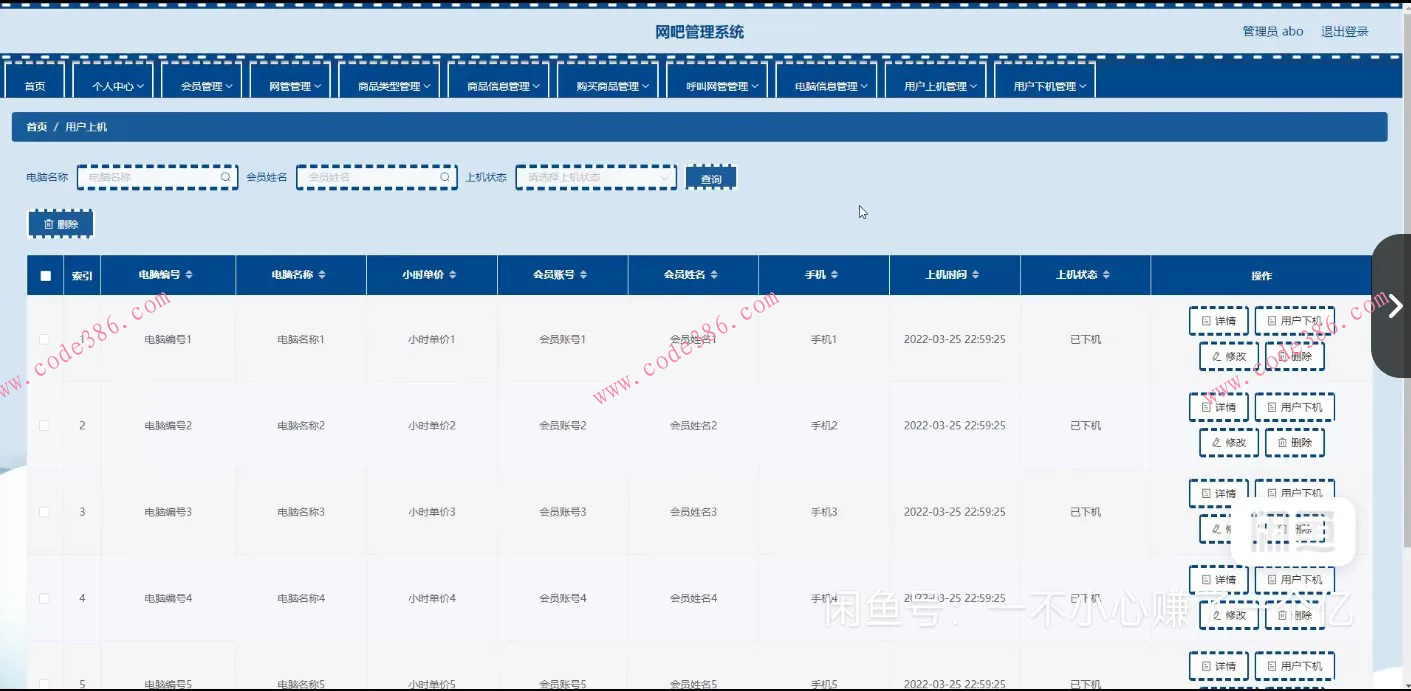Click the 删除 batch delete button

coord(61,224)
